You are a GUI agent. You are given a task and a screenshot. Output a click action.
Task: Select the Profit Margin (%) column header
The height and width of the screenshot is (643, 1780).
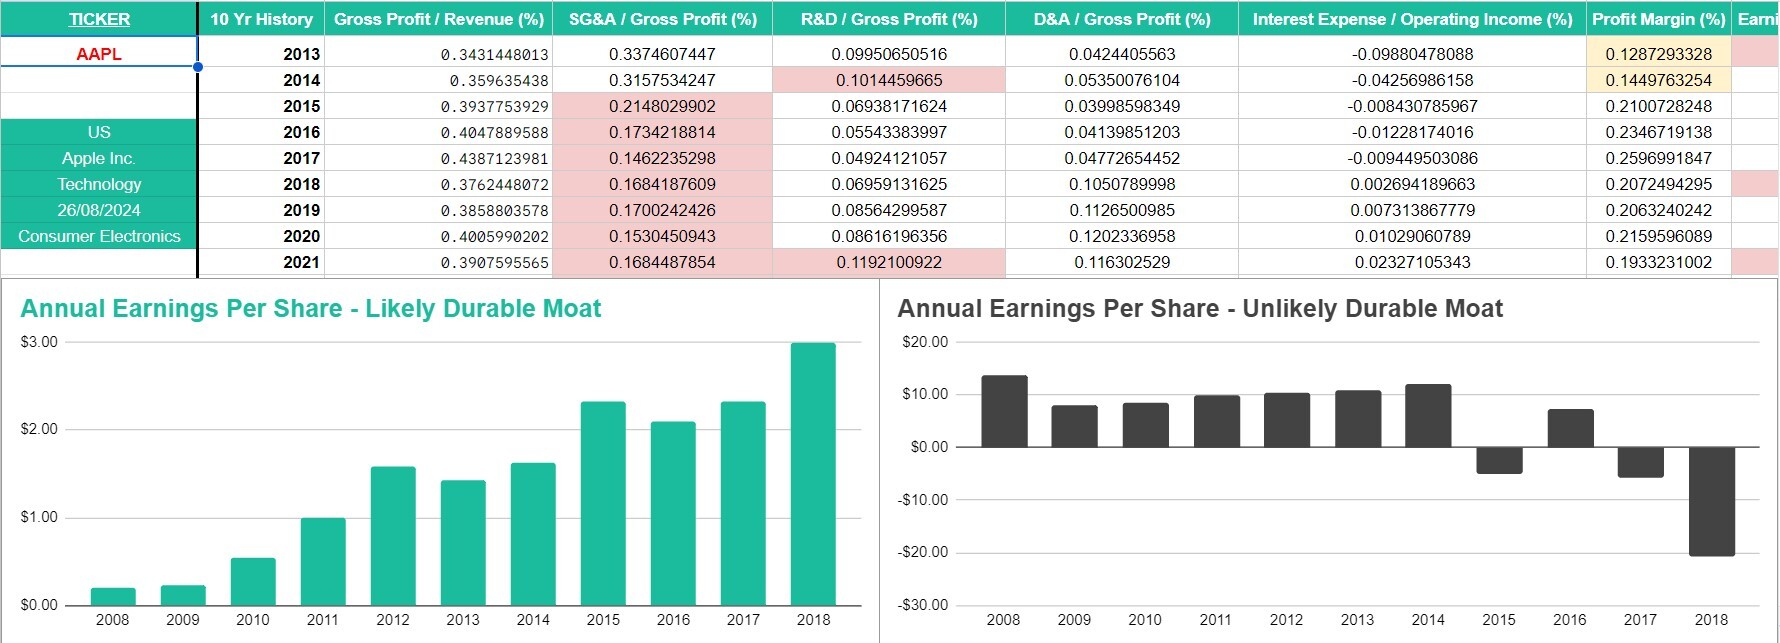click(1658, 19)
